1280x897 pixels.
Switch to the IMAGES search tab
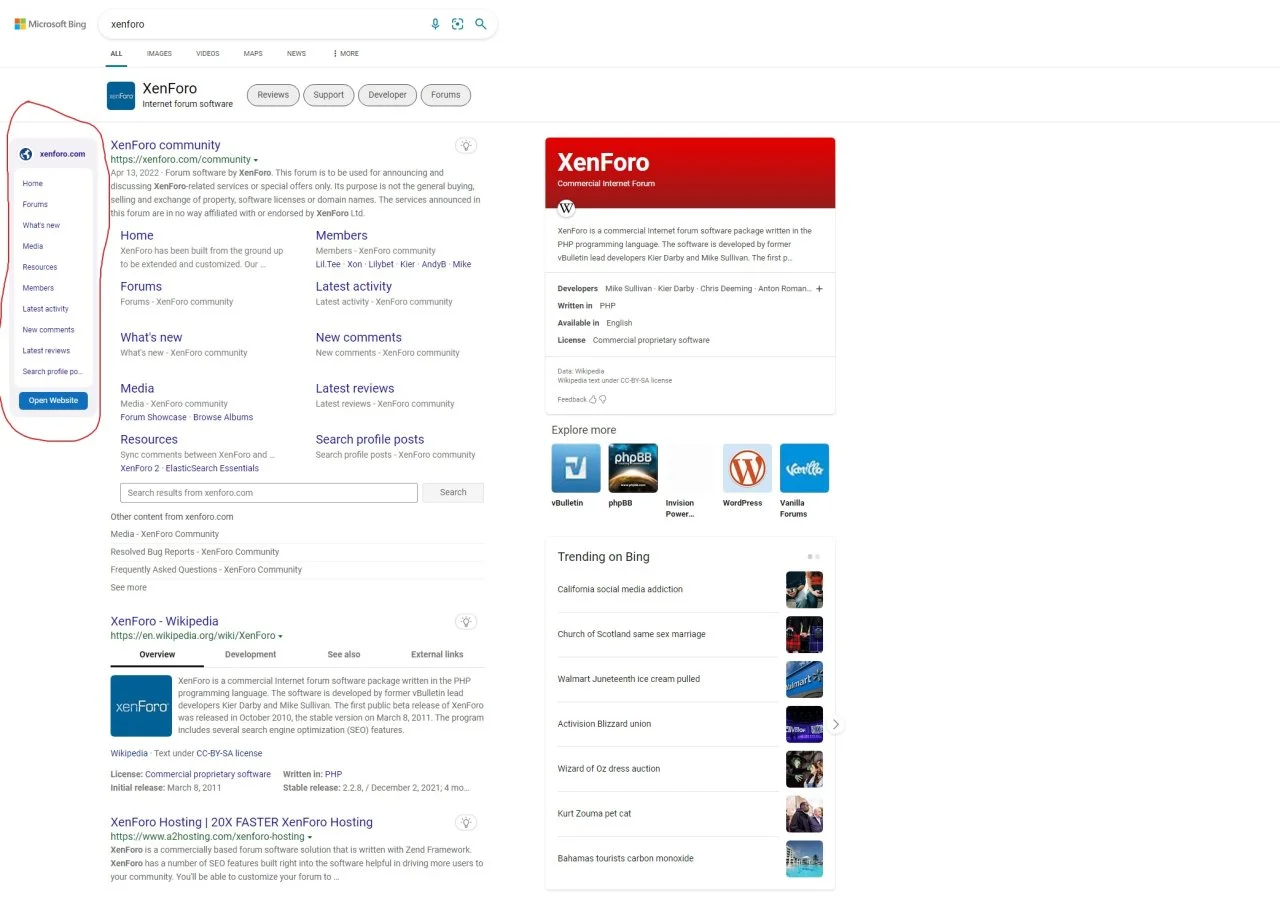tap(159, 53)
